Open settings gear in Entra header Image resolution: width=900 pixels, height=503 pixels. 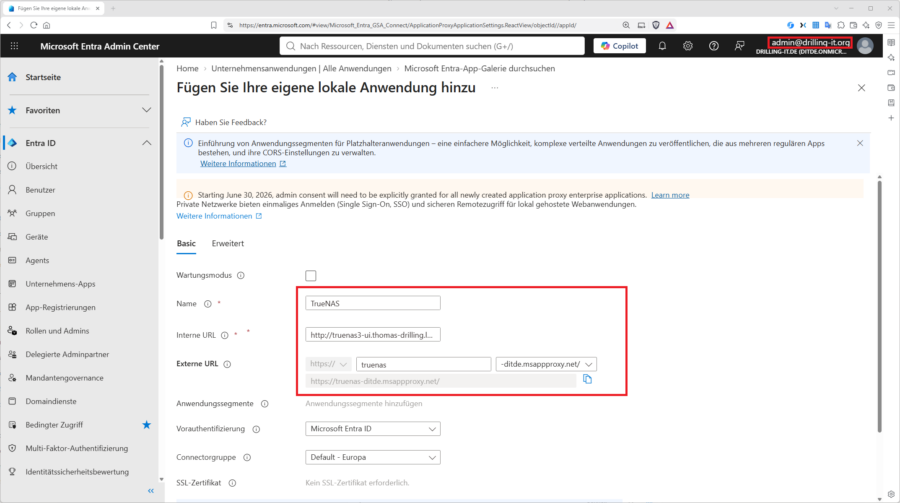pyautogui.click(x=688, y=46)
